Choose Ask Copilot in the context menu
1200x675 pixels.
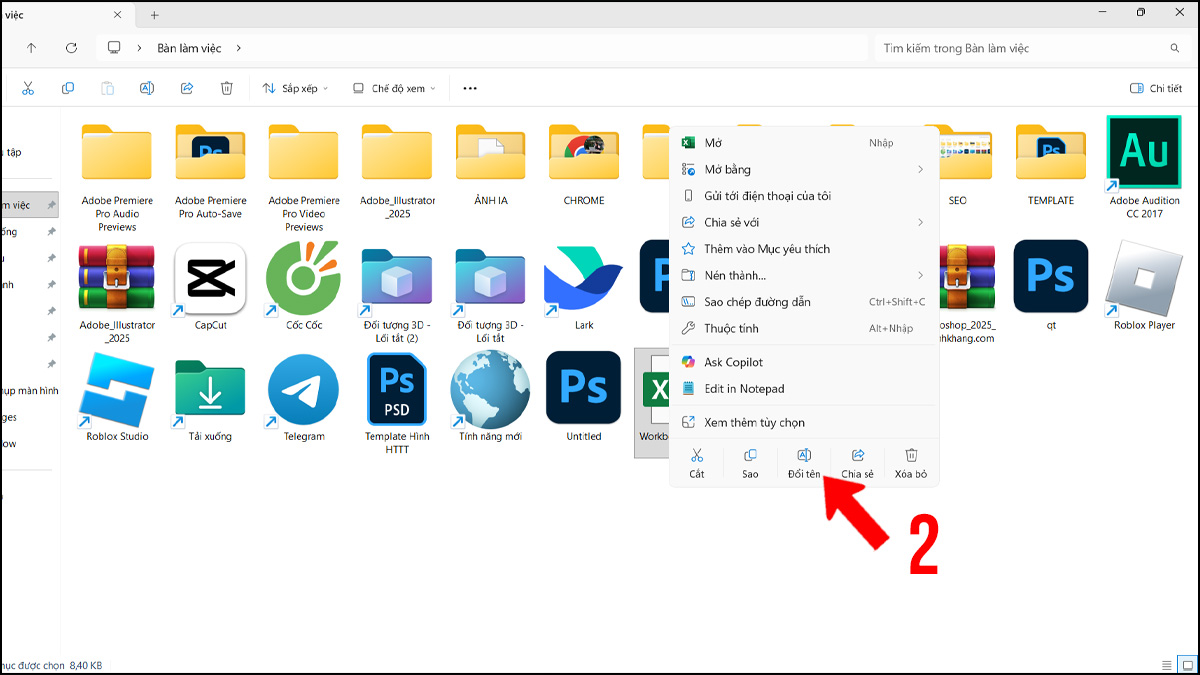[x=804, y=362]
